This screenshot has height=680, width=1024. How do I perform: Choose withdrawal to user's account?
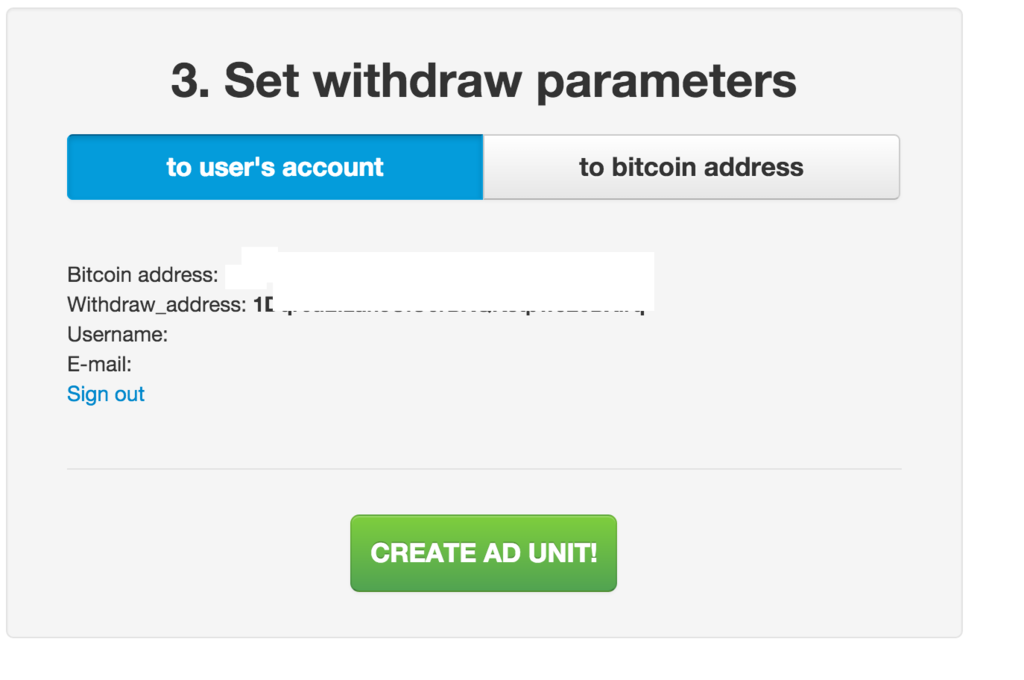pyautogui.click(x=274, y=167)
